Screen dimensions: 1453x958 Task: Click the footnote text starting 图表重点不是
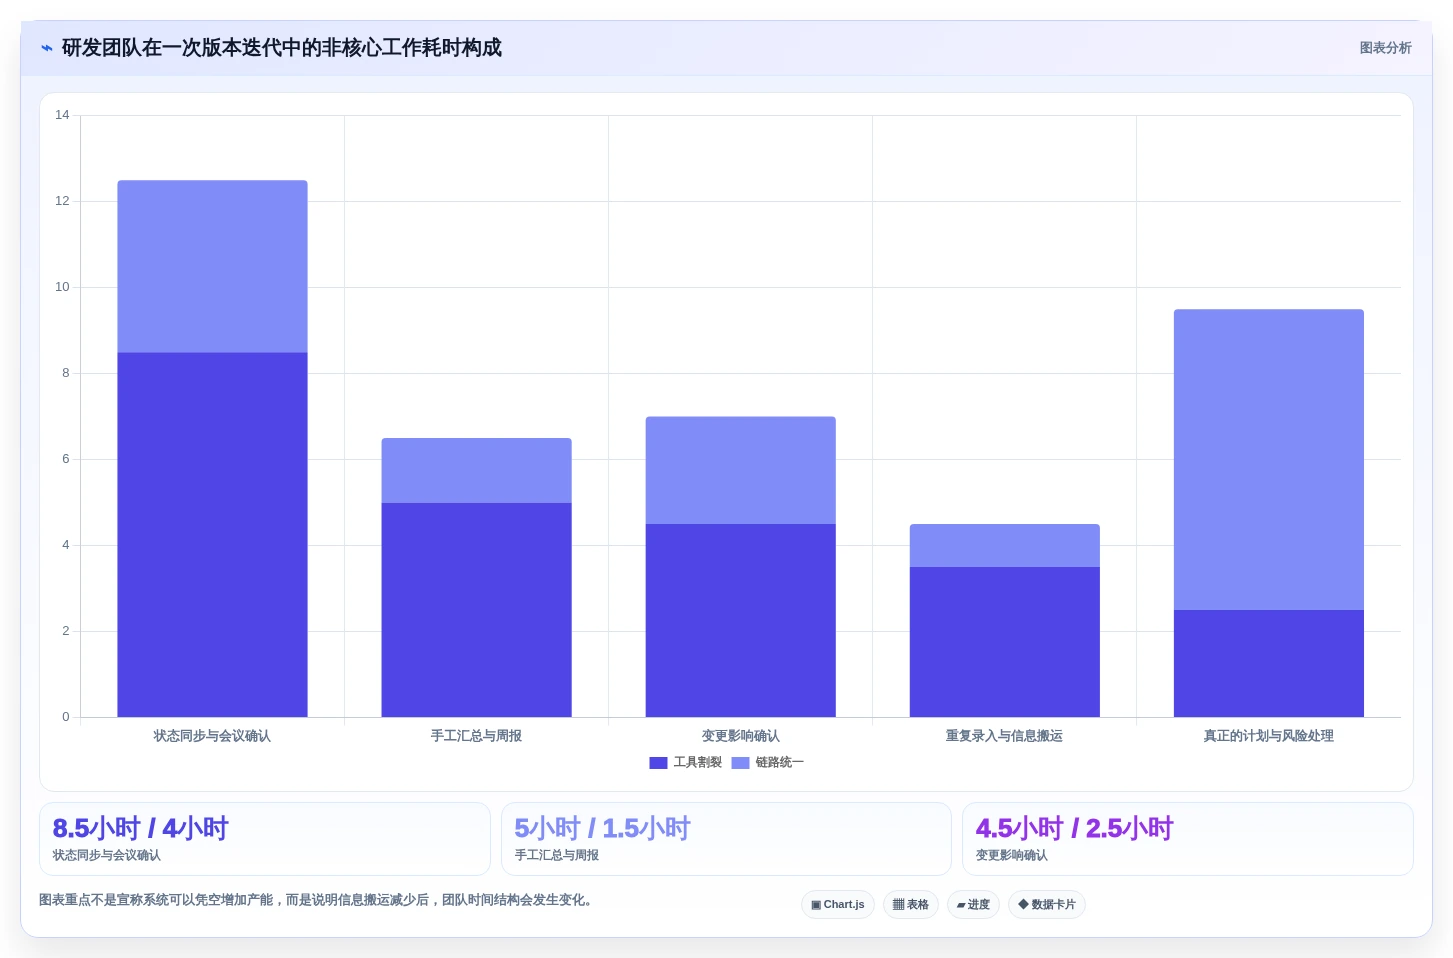click(x=318, y=900)
